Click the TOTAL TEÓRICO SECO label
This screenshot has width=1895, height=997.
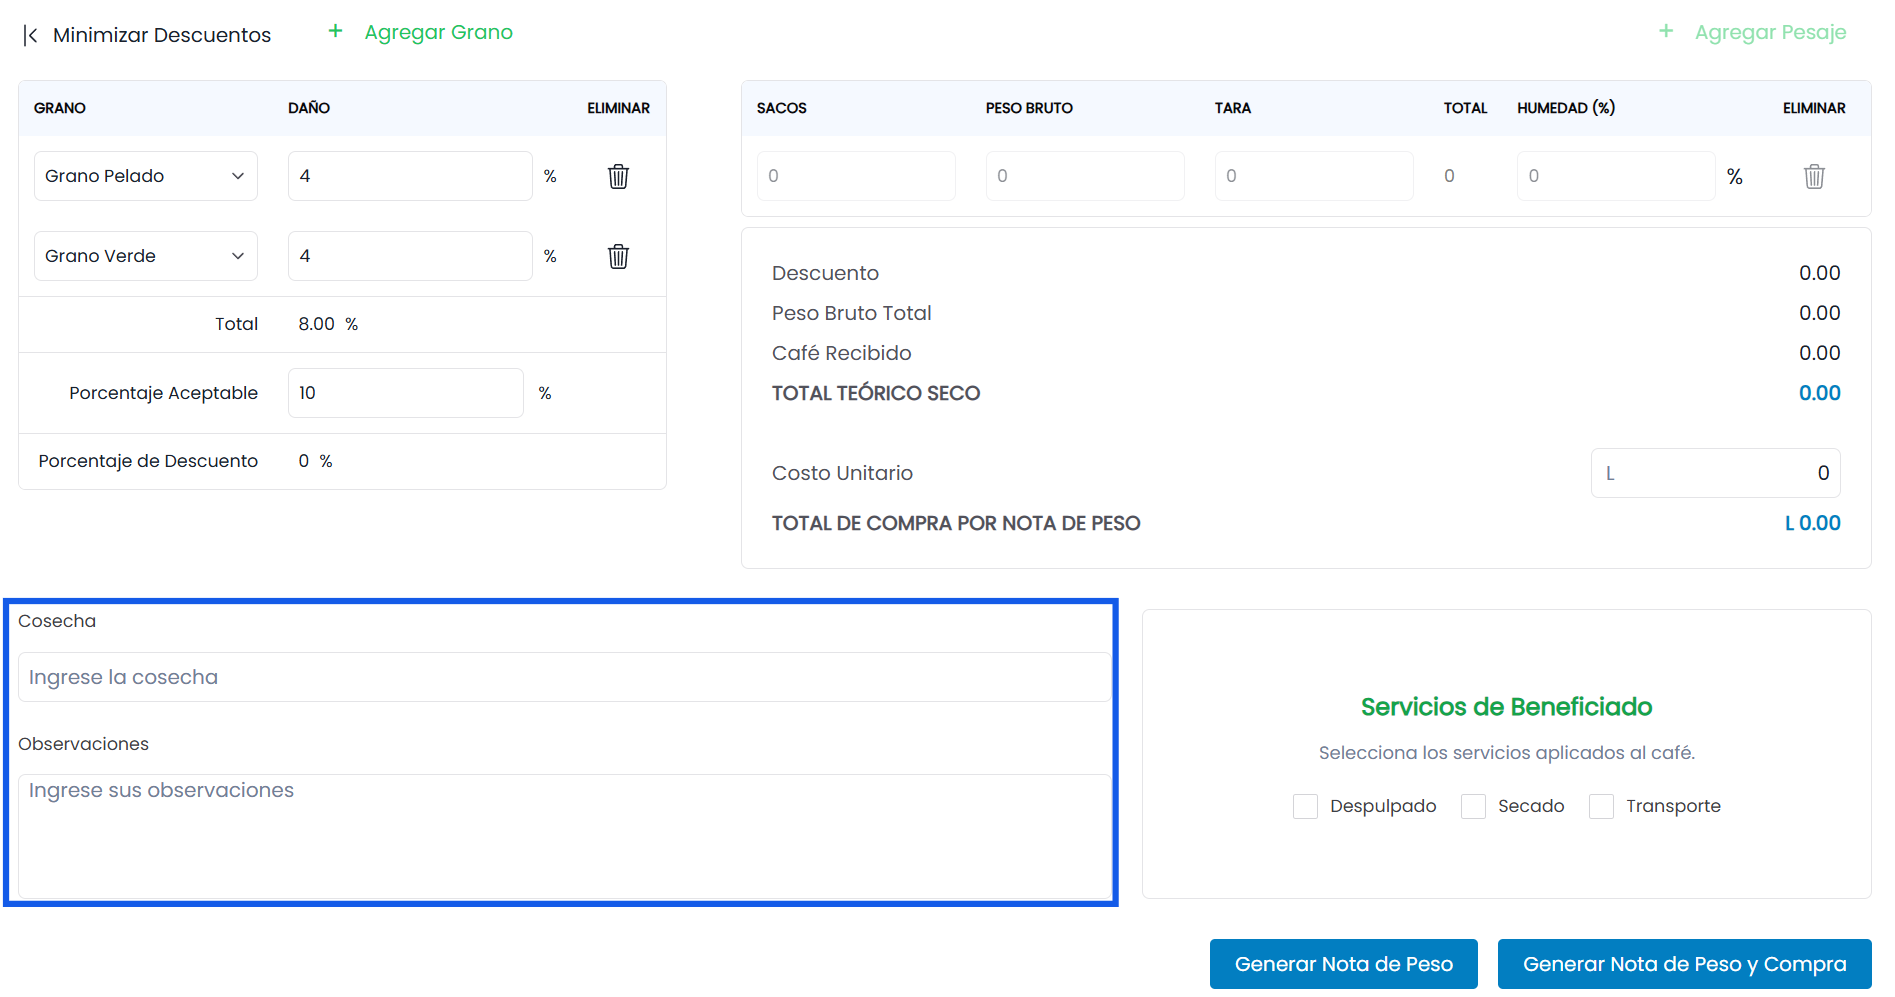point(876,393)
